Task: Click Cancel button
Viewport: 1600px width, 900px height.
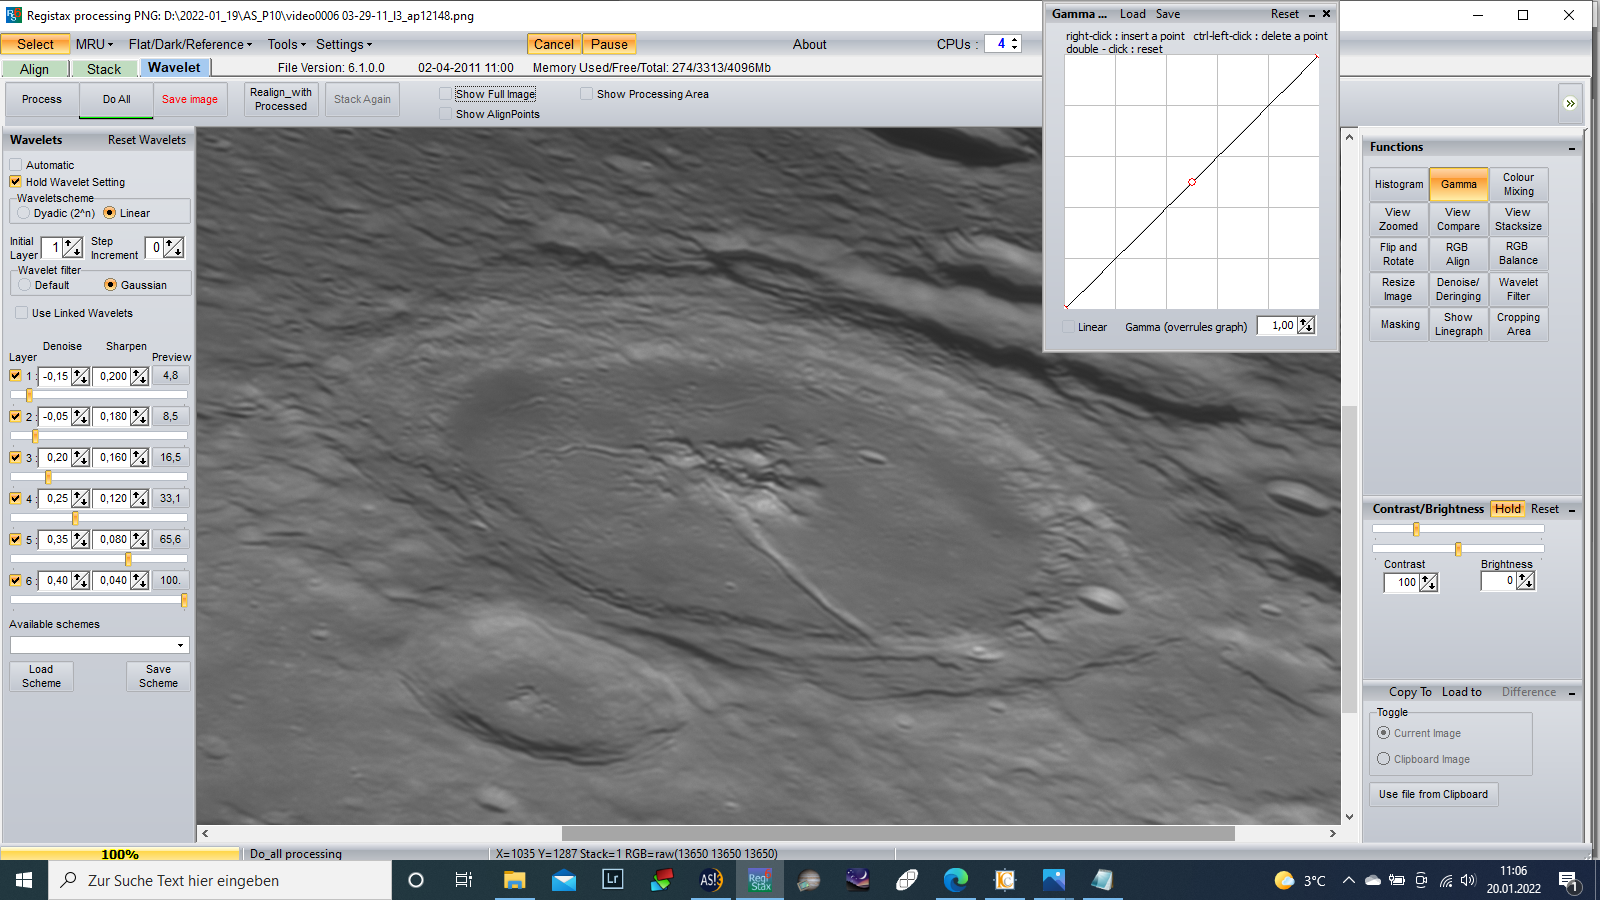Action: pos(554,44)
